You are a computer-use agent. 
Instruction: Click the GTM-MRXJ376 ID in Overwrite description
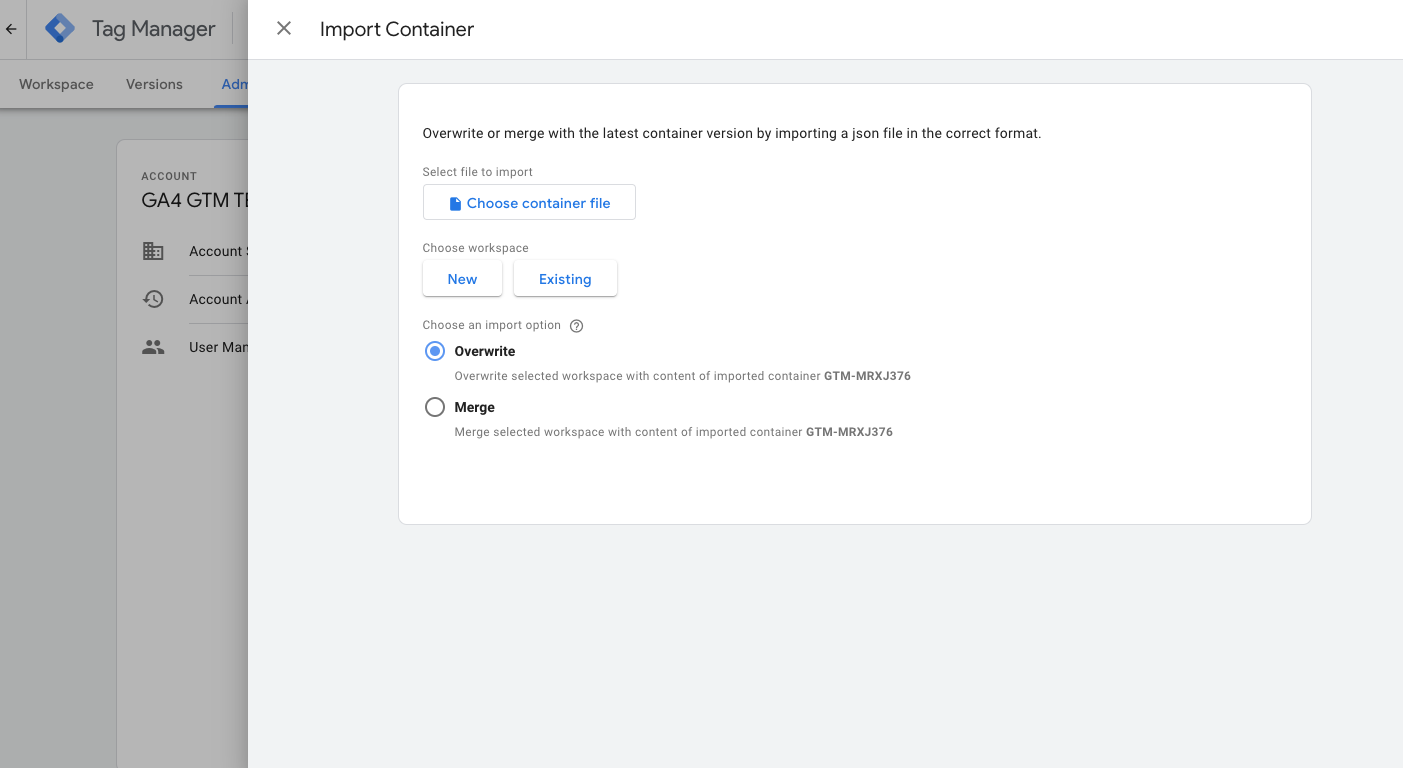click(867, 377)
